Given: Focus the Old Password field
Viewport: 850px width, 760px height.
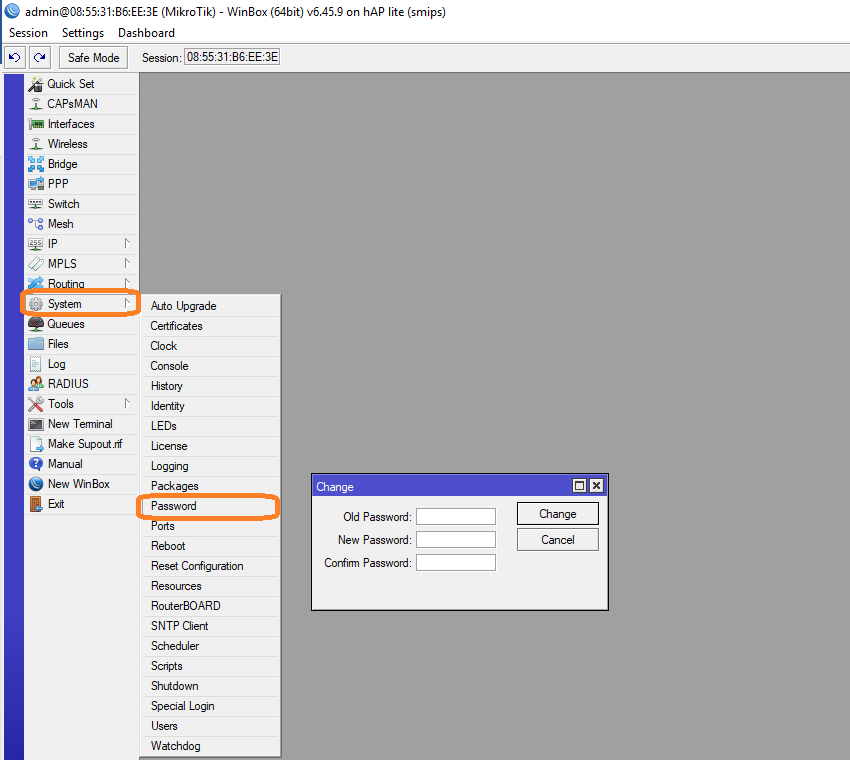Looking at the screenshot, I should pos(455,517).
